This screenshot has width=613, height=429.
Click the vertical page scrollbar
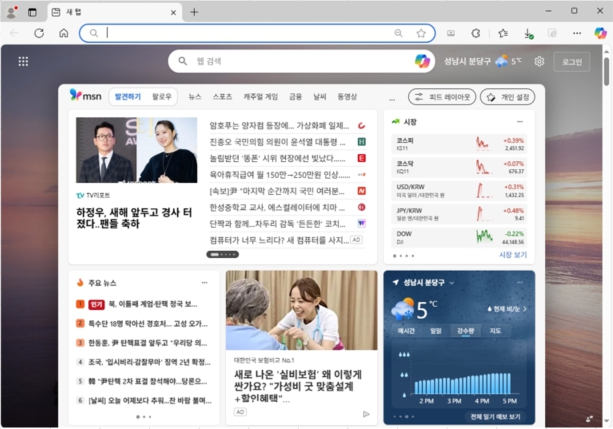point(606,71)
